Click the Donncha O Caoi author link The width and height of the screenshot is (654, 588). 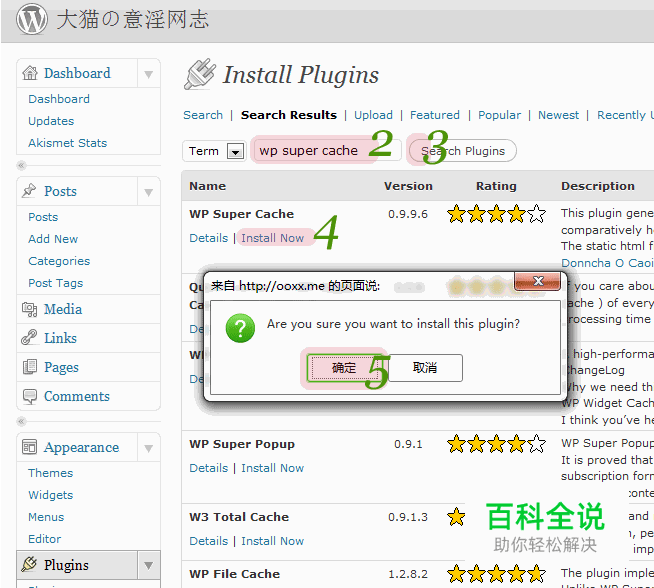tap(607, 263)
